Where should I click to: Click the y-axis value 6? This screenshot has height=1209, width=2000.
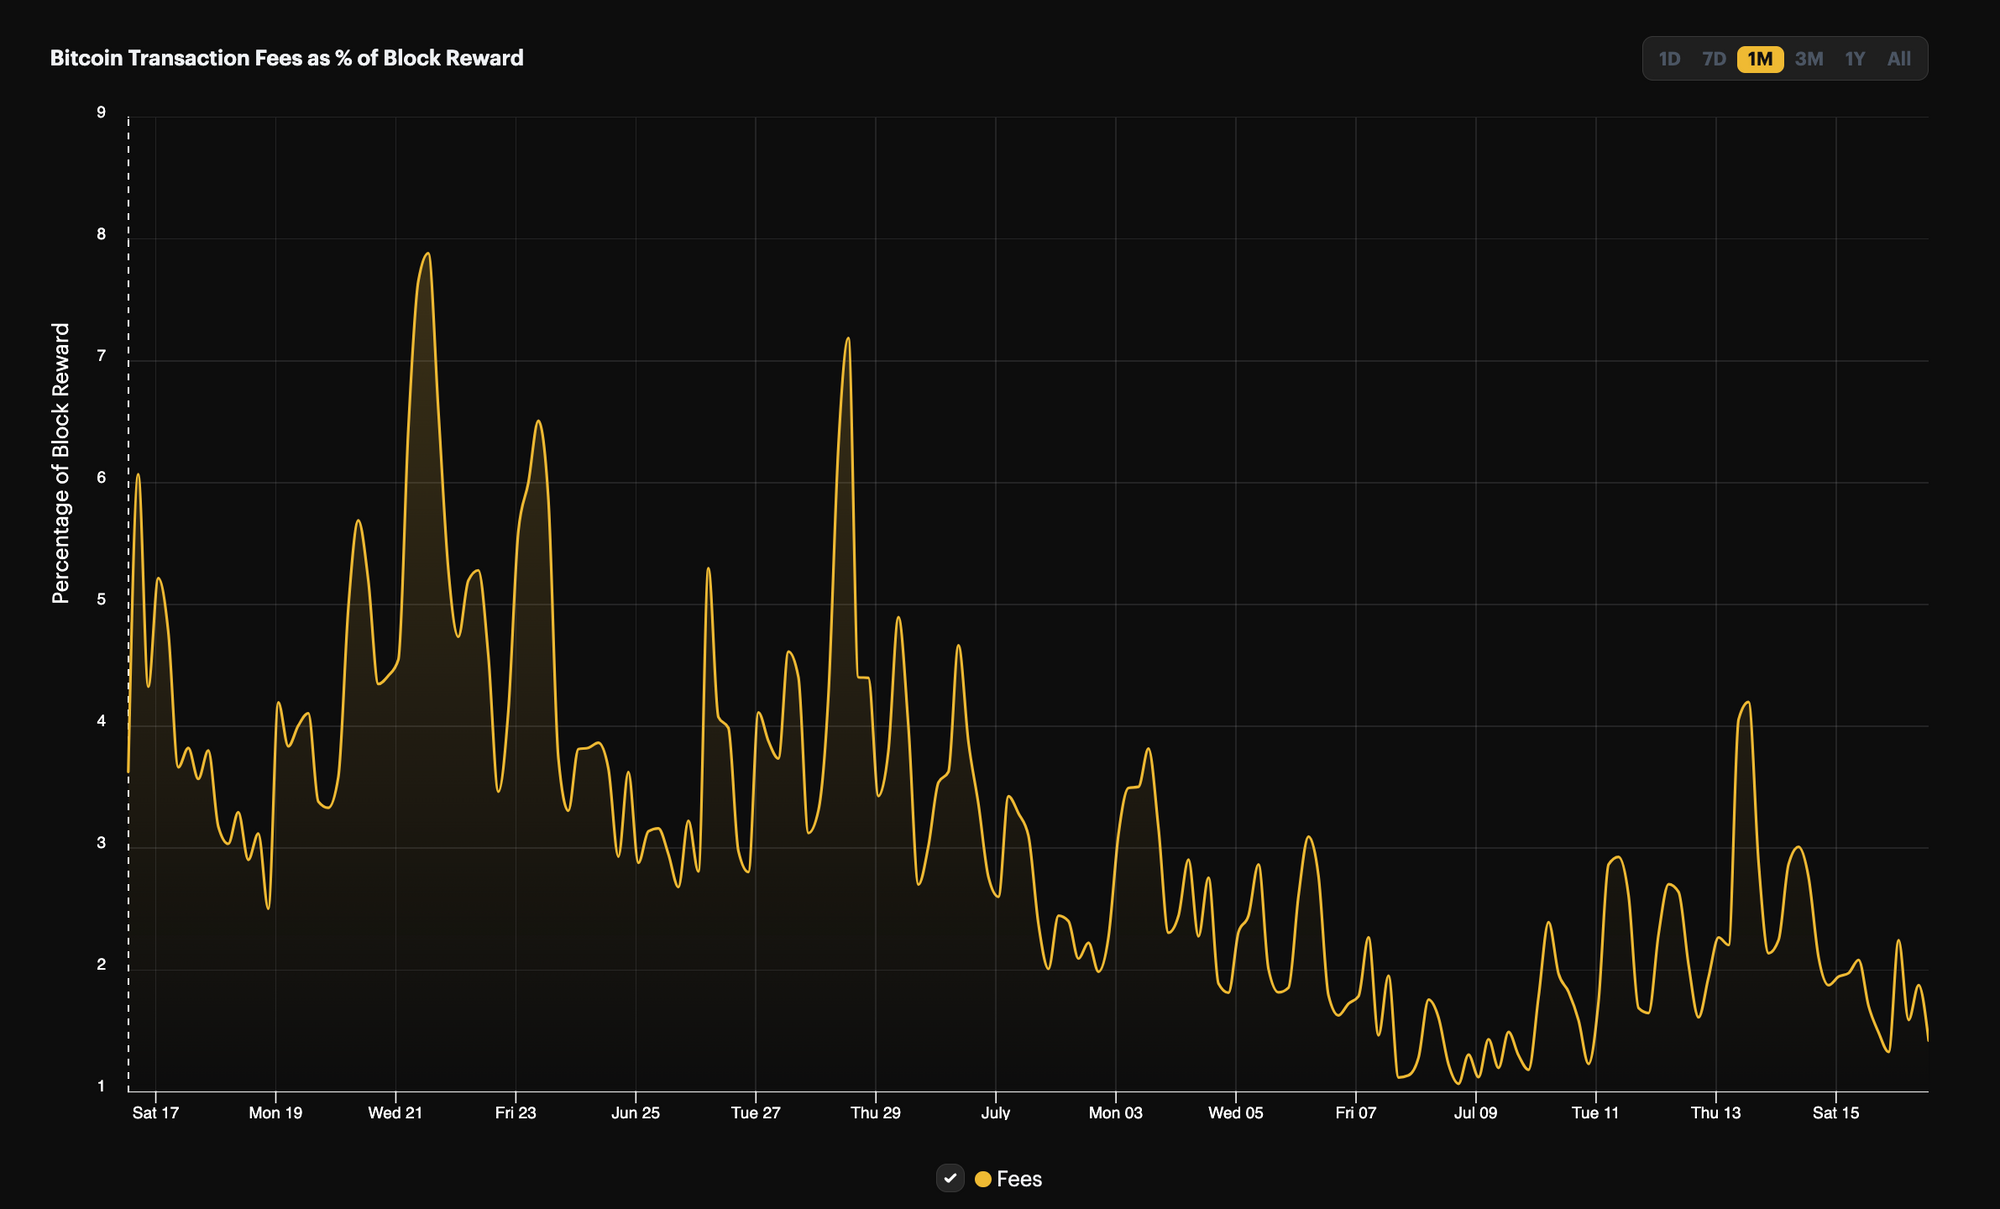(101, 478)
